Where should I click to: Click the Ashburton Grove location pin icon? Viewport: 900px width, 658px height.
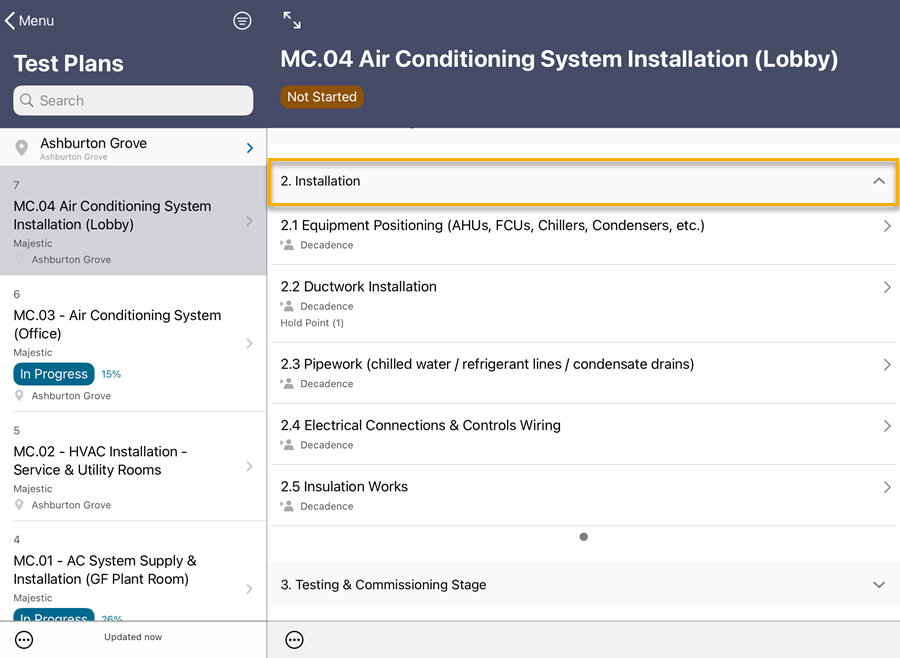tap(22, 149)
